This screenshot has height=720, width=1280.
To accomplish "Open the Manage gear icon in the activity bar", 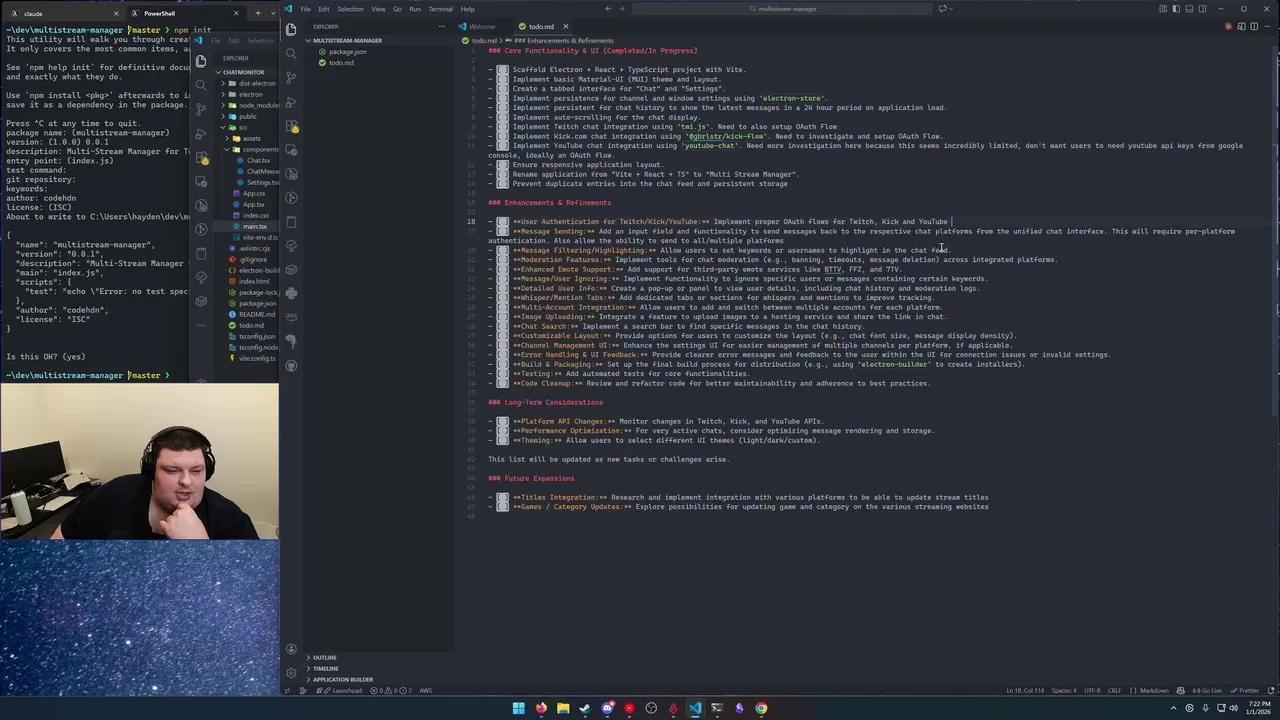I will (x=291, y=673).
